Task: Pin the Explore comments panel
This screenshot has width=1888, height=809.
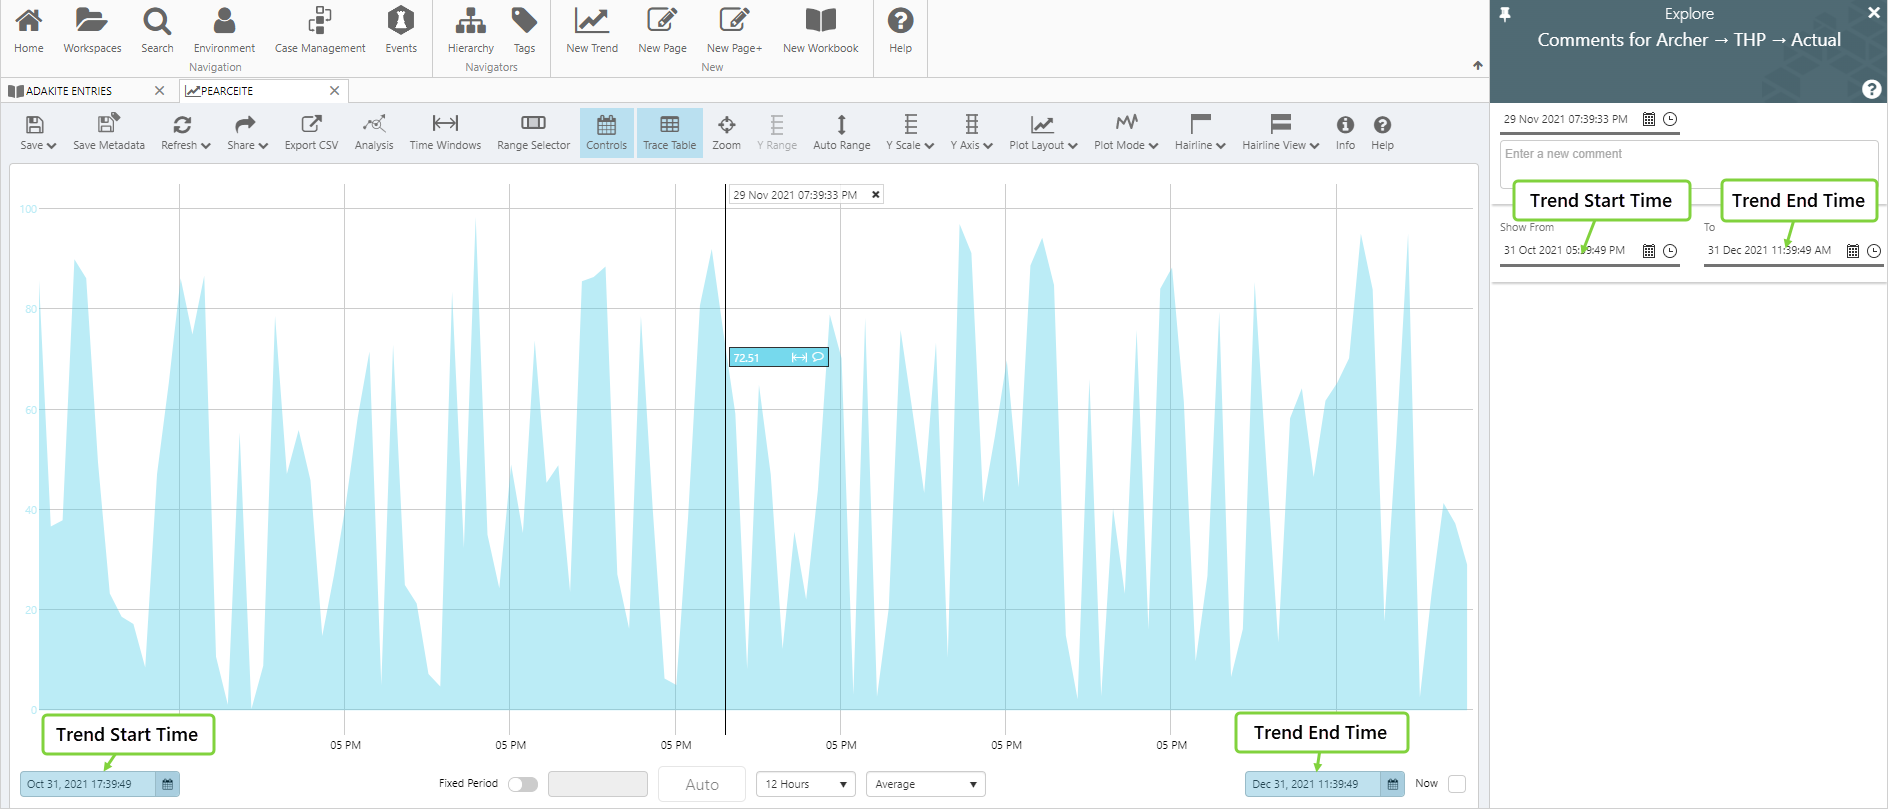Action: 1505,14
